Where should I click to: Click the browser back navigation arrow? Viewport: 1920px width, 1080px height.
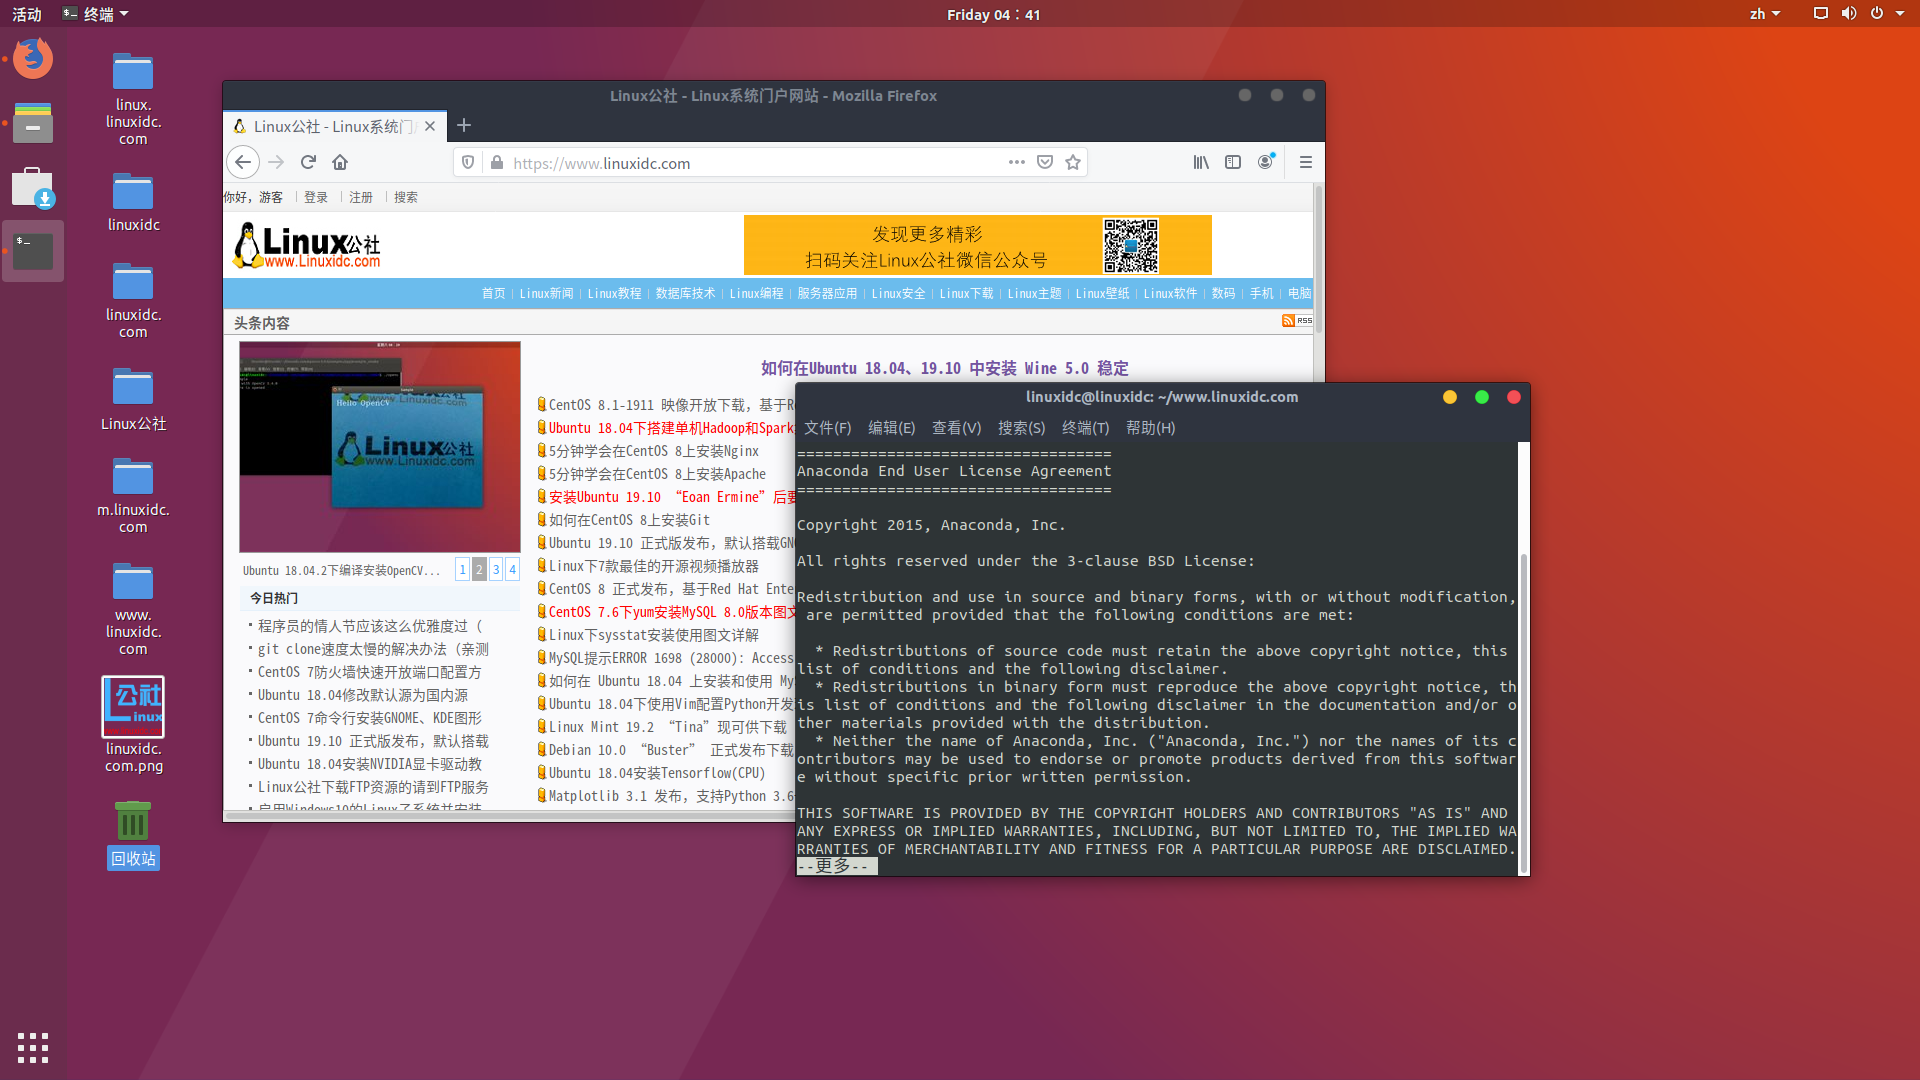coord(243,162)
